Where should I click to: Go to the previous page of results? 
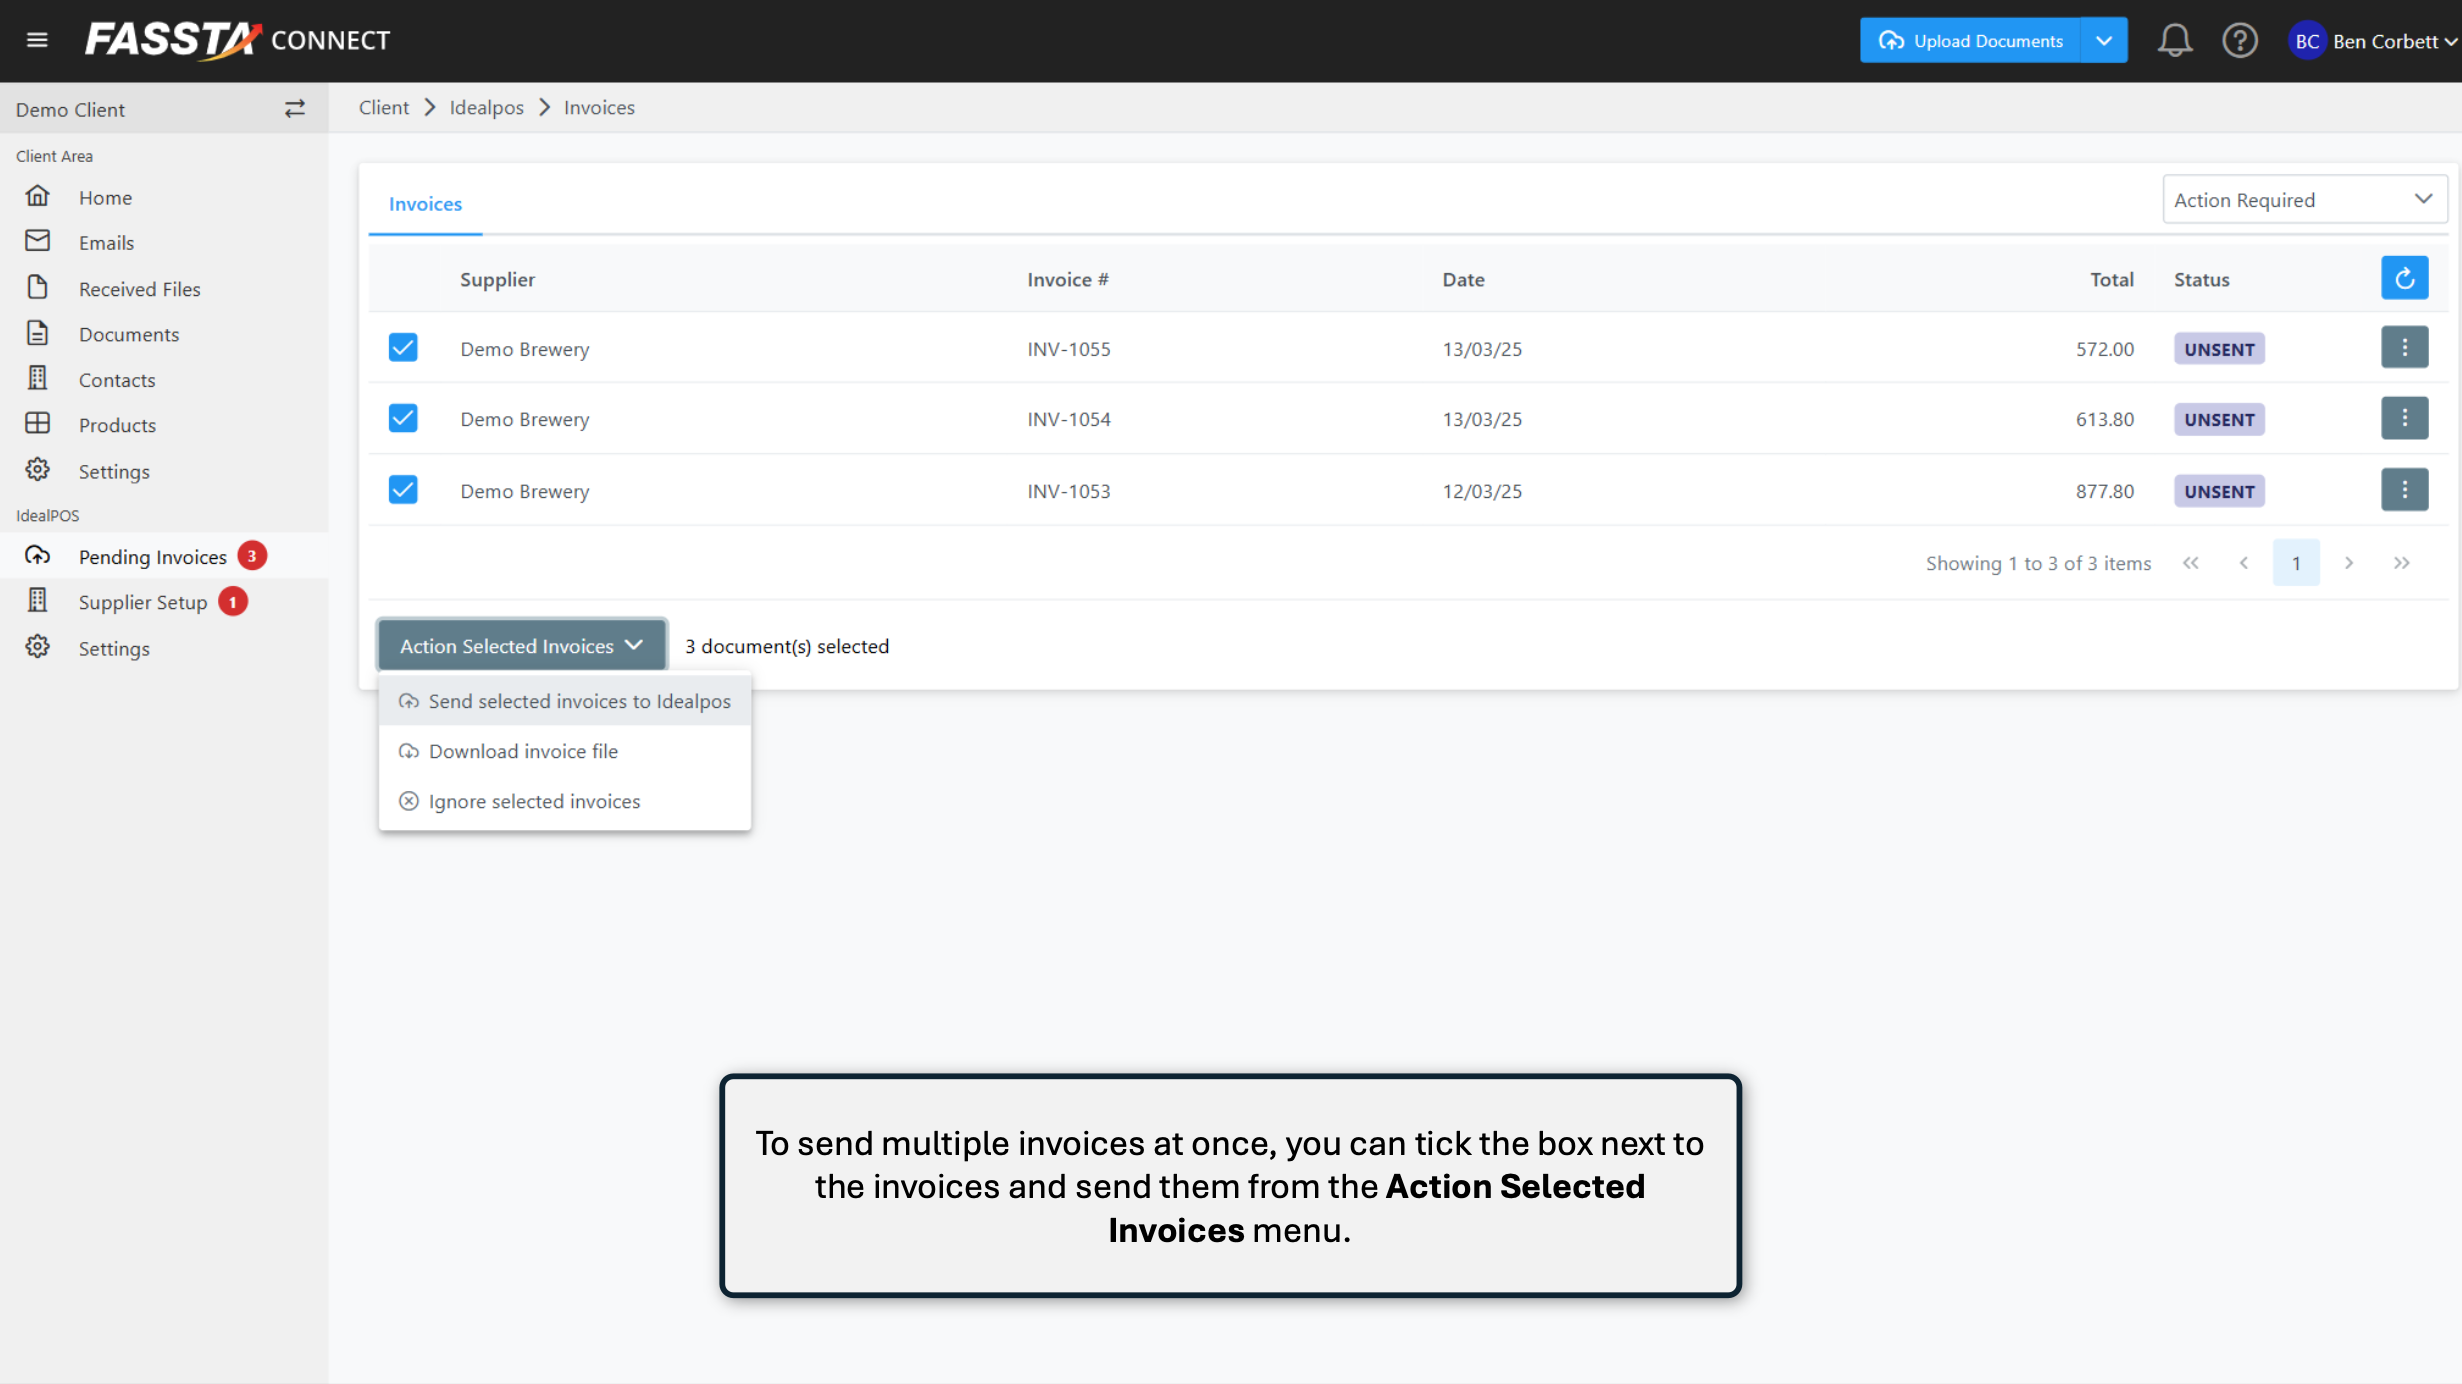click(x=2243, y=563)
